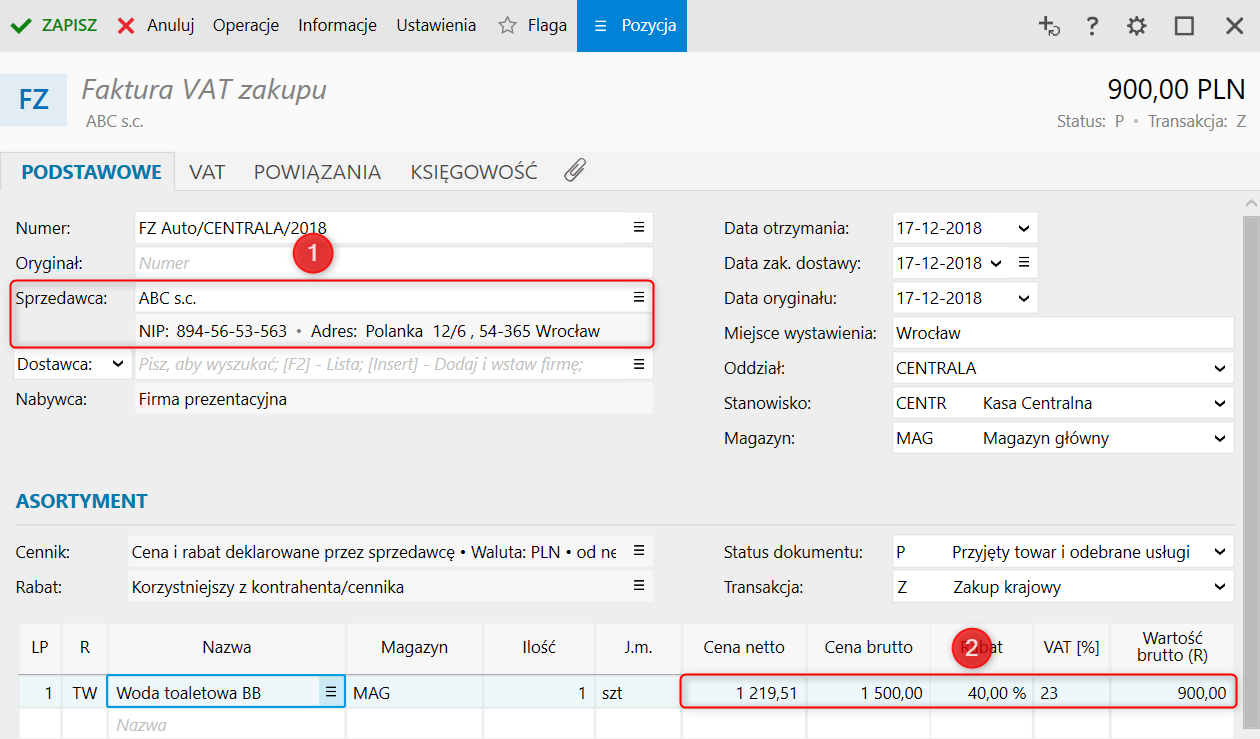The height and width of the screenshot is (739, 1260).
Task: Switch to the VAT tab
Action: click(207, 172)
